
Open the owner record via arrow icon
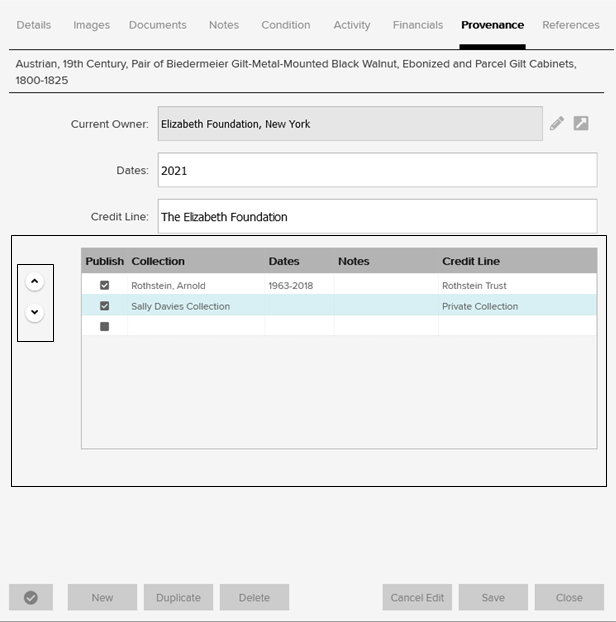[x=581, y=124]
